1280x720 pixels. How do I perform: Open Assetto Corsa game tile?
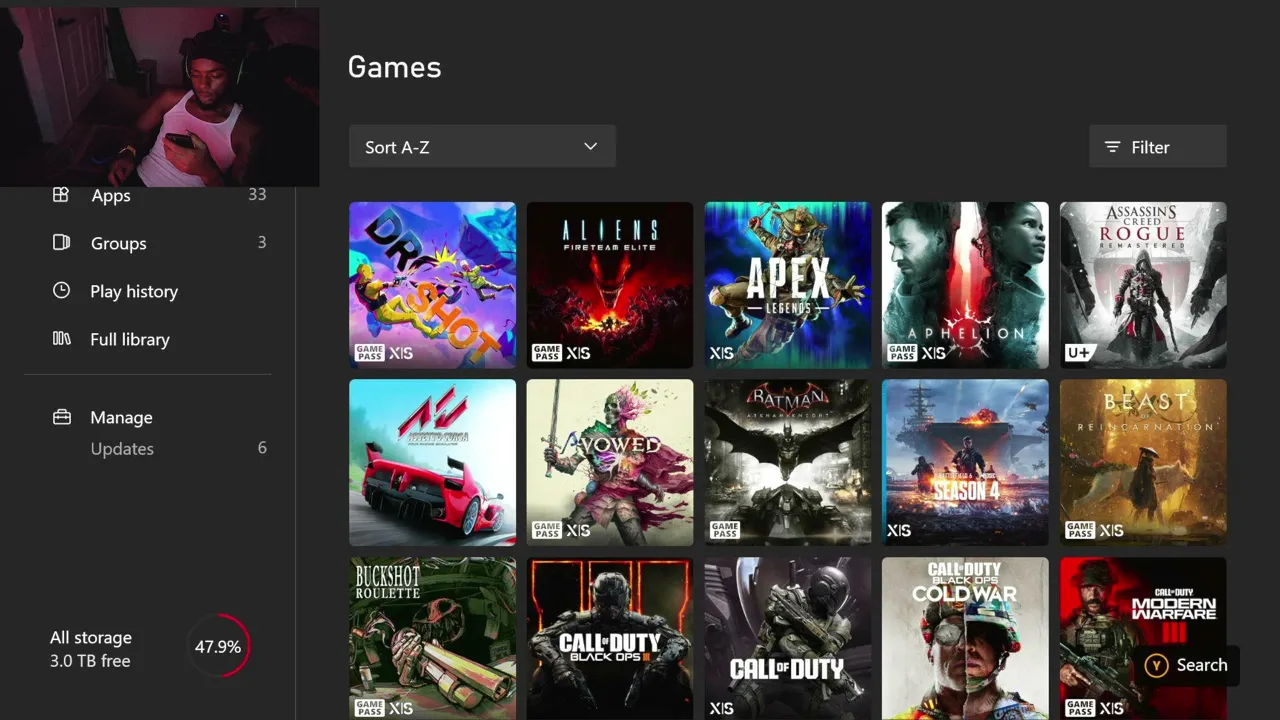432,463
